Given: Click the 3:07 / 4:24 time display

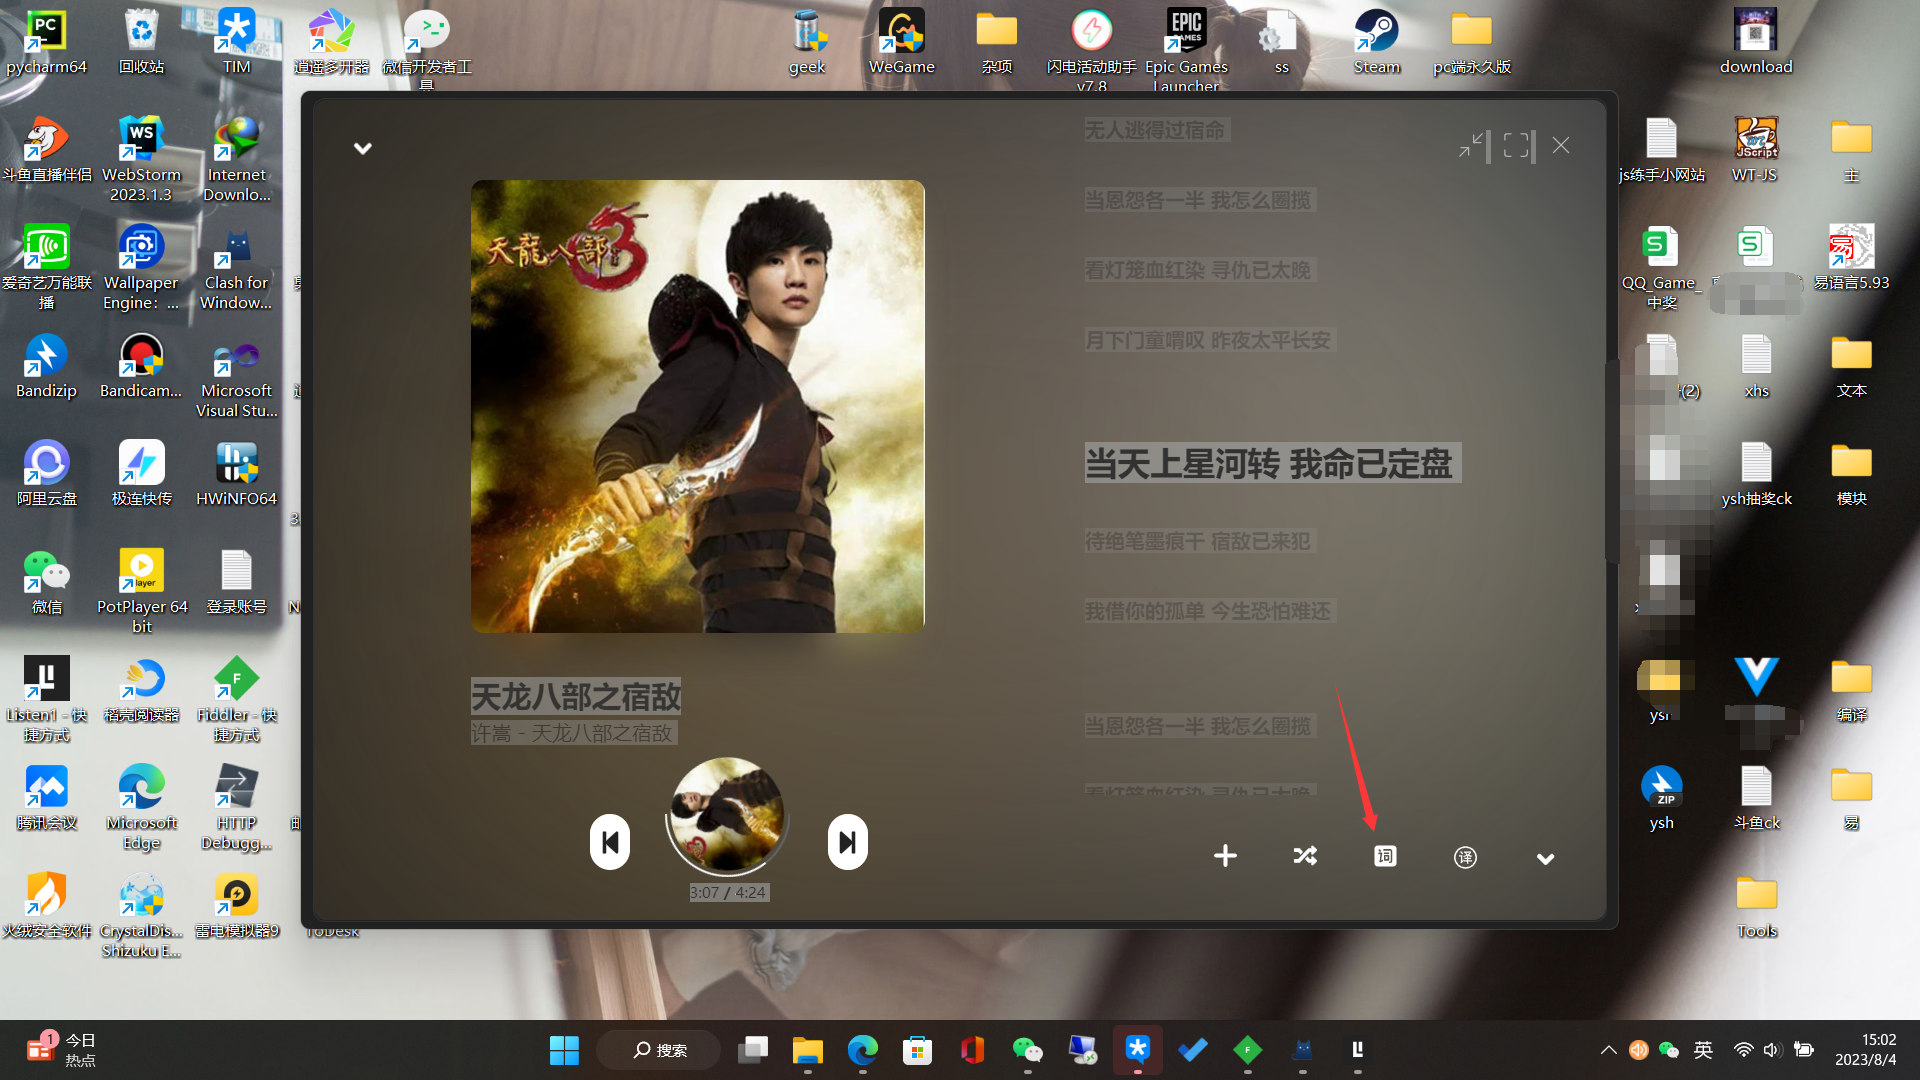Looking at the screenshot, I should [x=728, y=893].
